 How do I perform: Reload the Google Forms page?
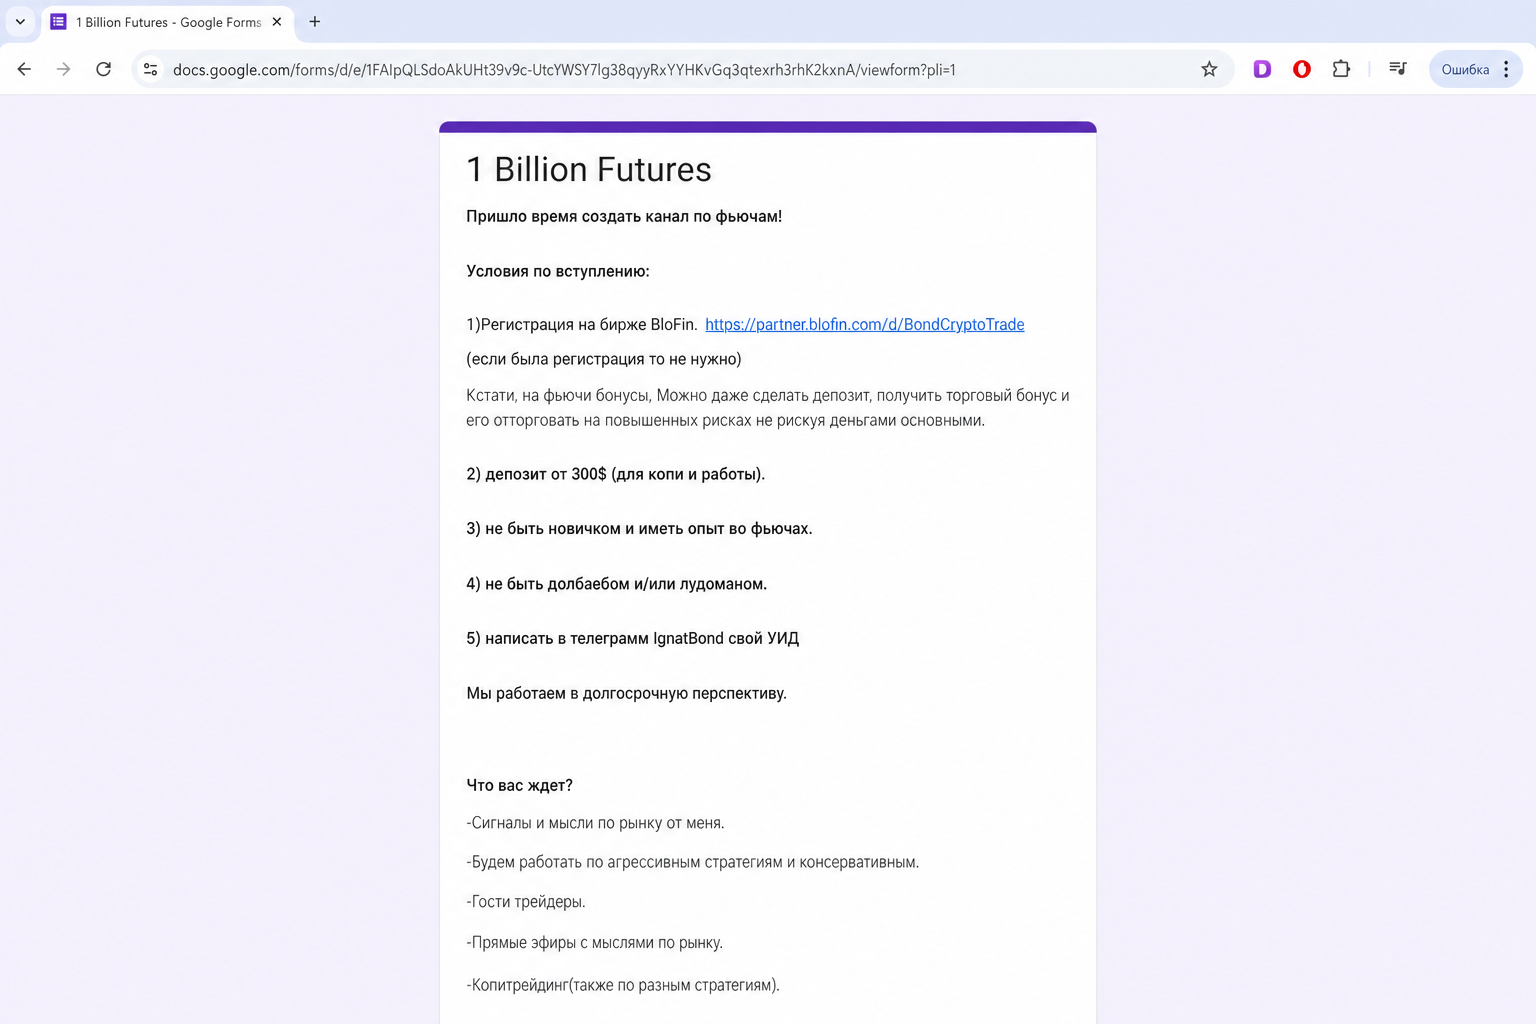(x=103, y=69)
